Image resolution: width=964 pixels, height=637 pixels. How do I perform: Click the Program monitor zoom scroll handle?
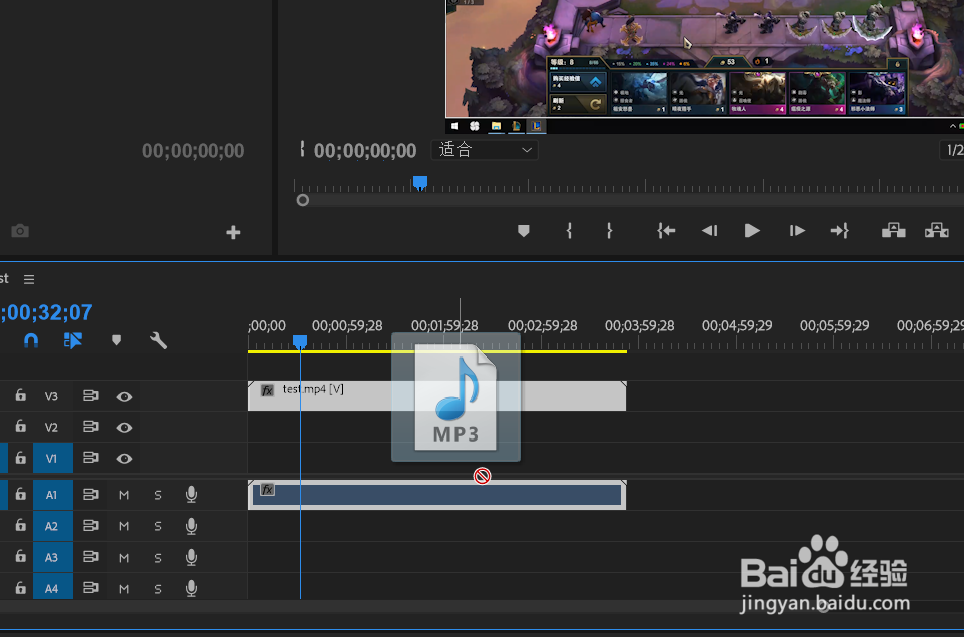pyautogui.click(x=302, y=200)
